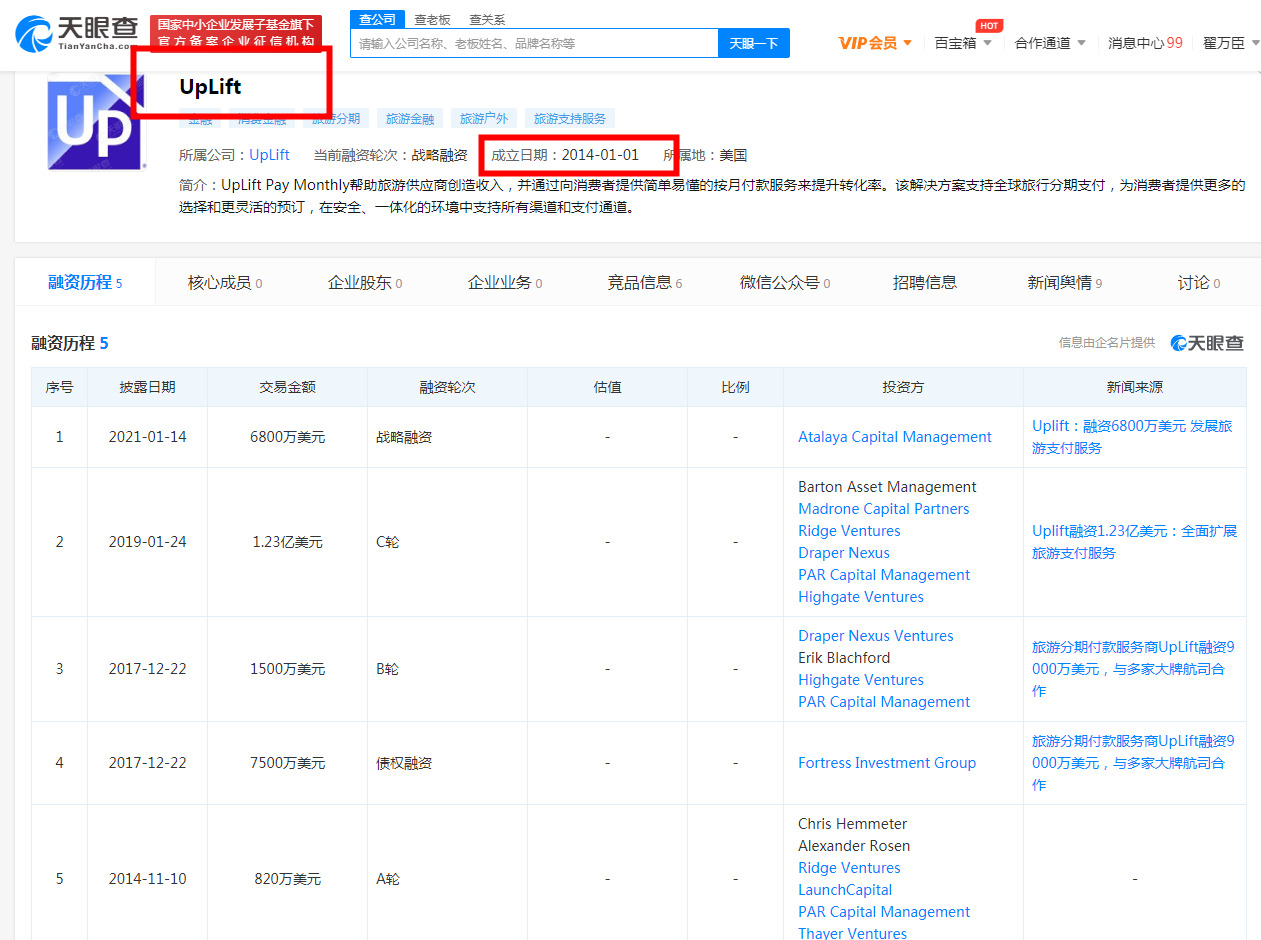Click the 2021-01-14 disclosure date cell
1261x940 pixels.
click(147, 437)
